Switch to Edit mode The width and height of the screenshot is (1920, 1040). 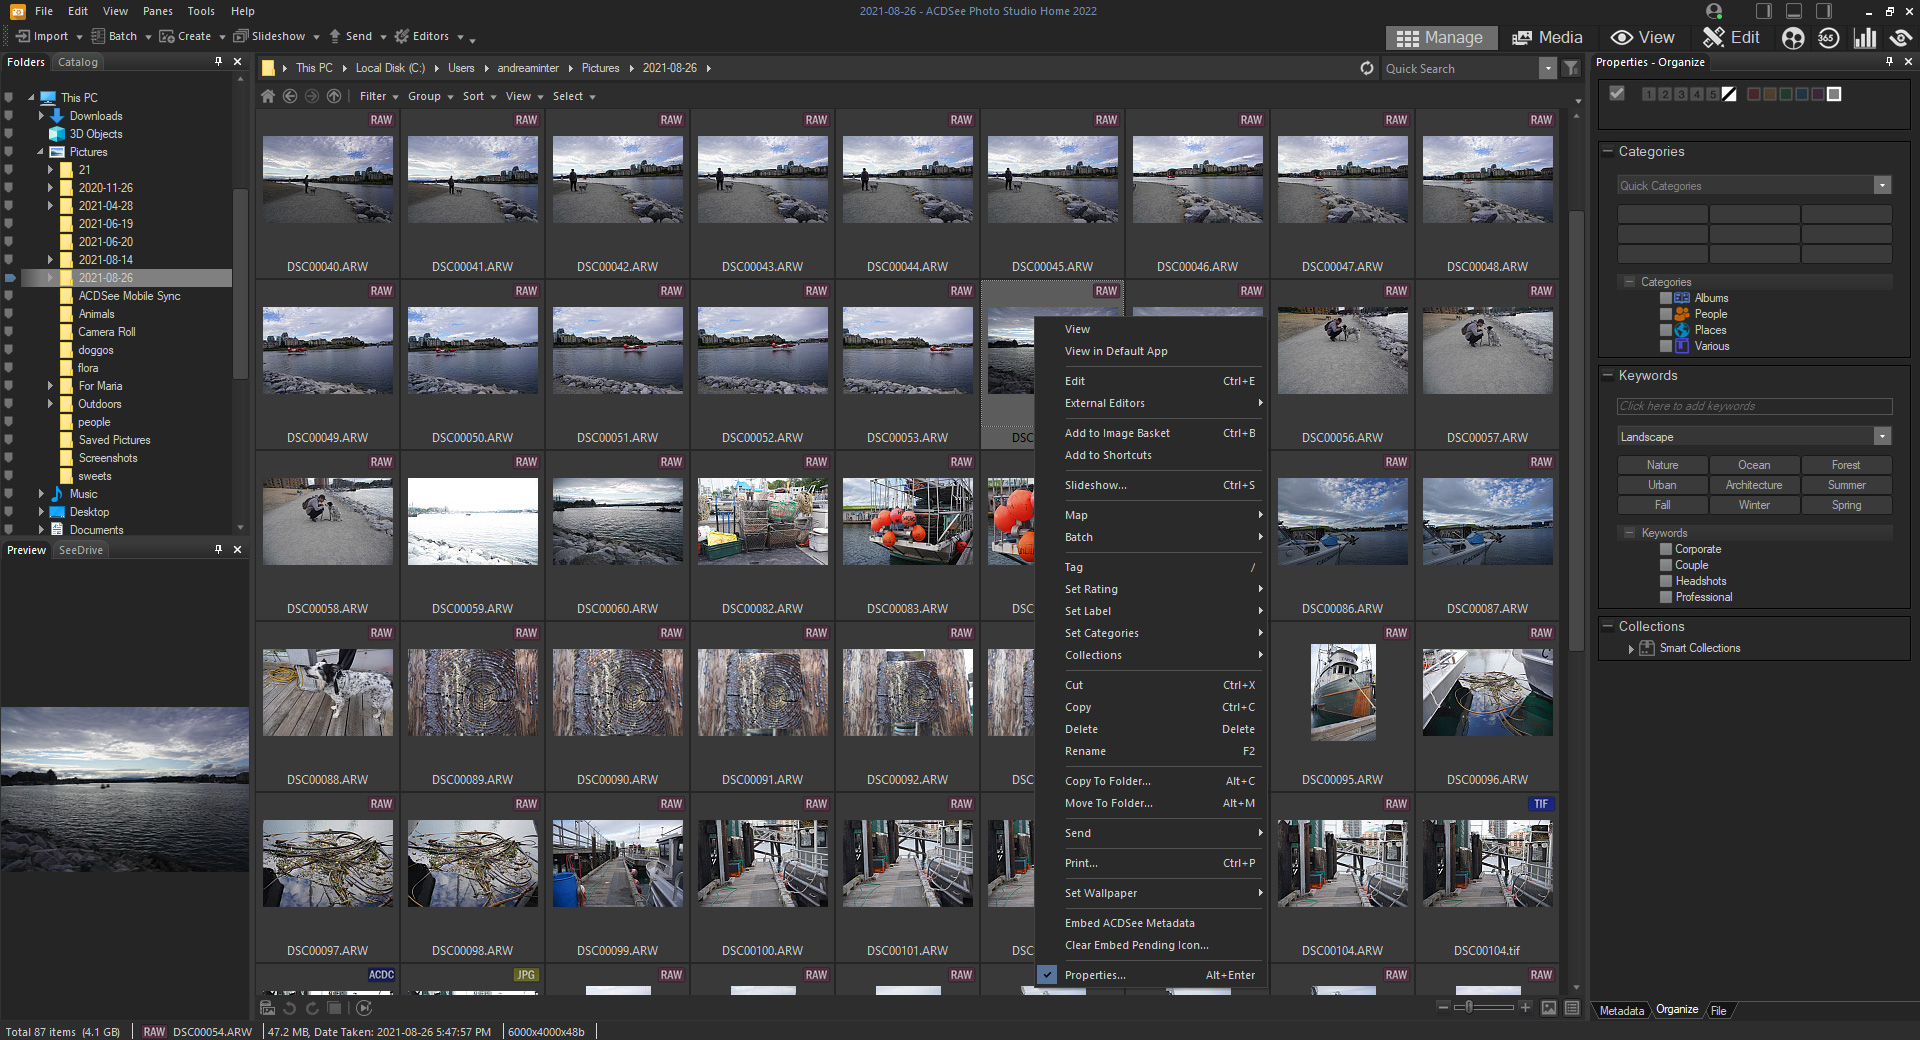[1732, 38]
